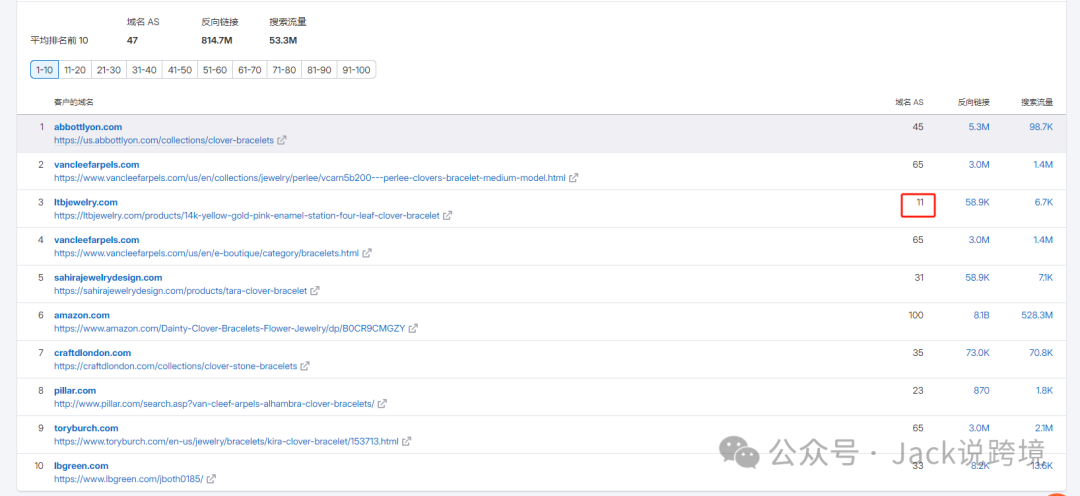
Task: Open external link icon for toryburch.com URL
Action: [x=406, y=442]
